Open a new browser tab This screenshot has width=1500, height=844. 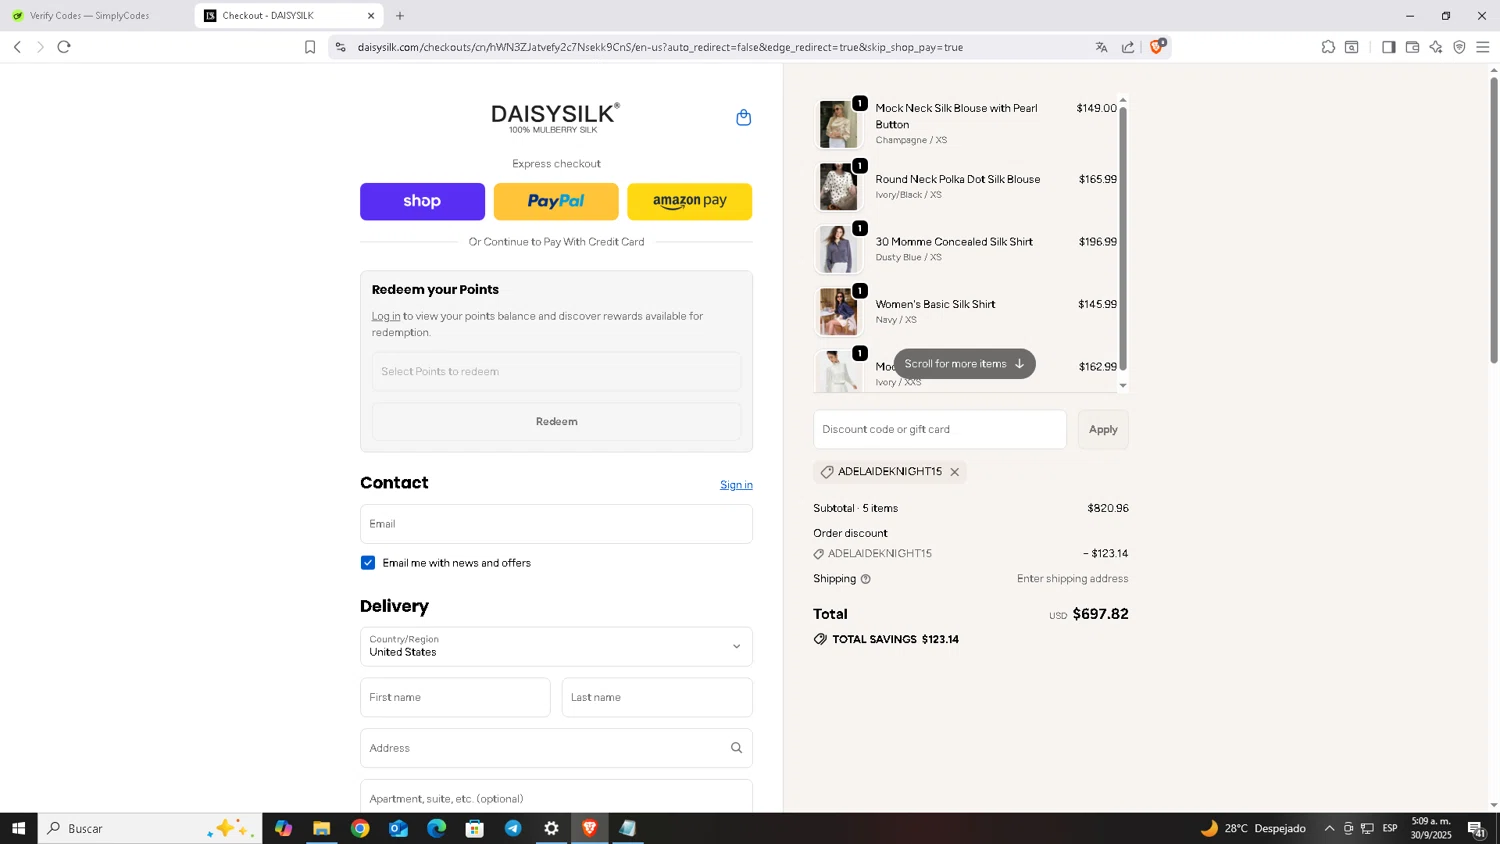[400, 16]
